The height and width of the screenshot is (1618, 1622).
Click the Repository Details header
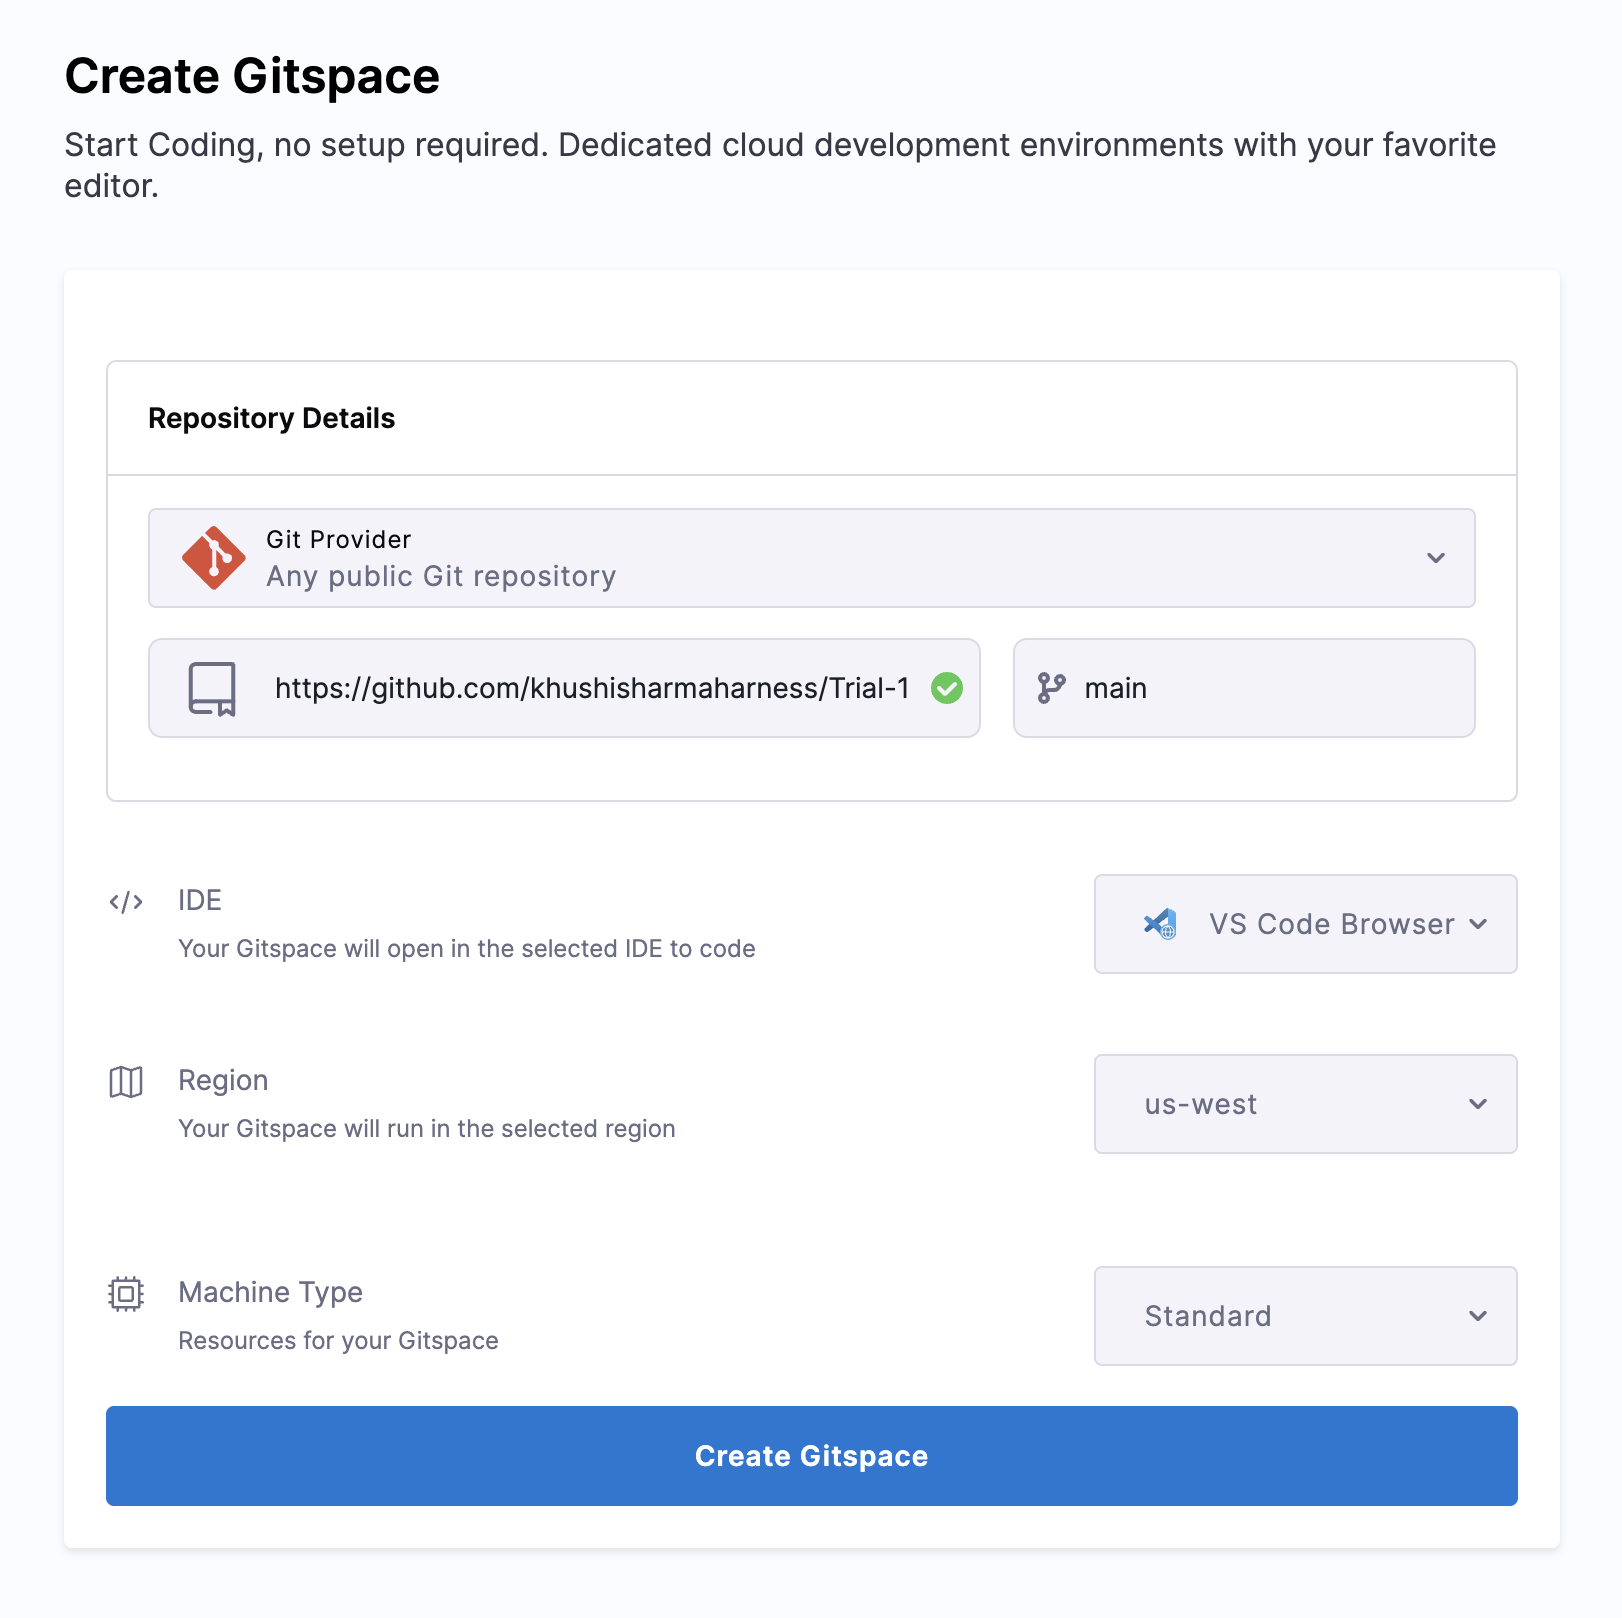tap(272, 418)
